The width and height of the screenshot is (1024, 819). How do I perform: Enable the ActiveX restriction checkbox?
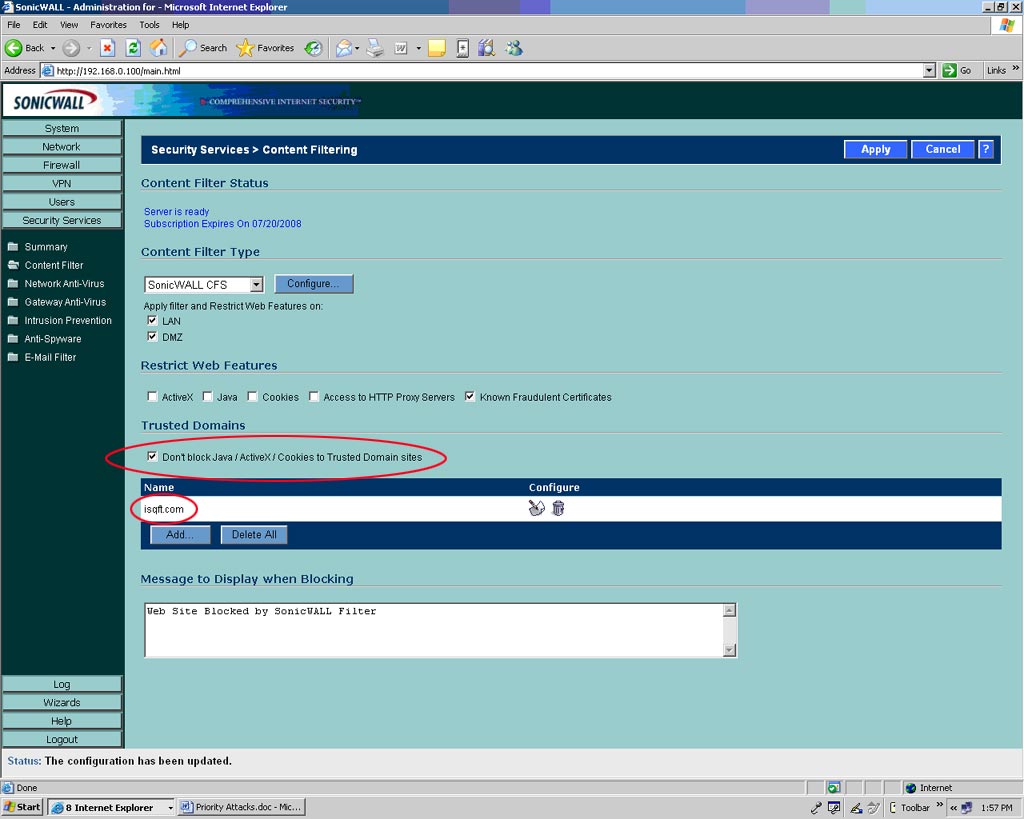[152, 396]
